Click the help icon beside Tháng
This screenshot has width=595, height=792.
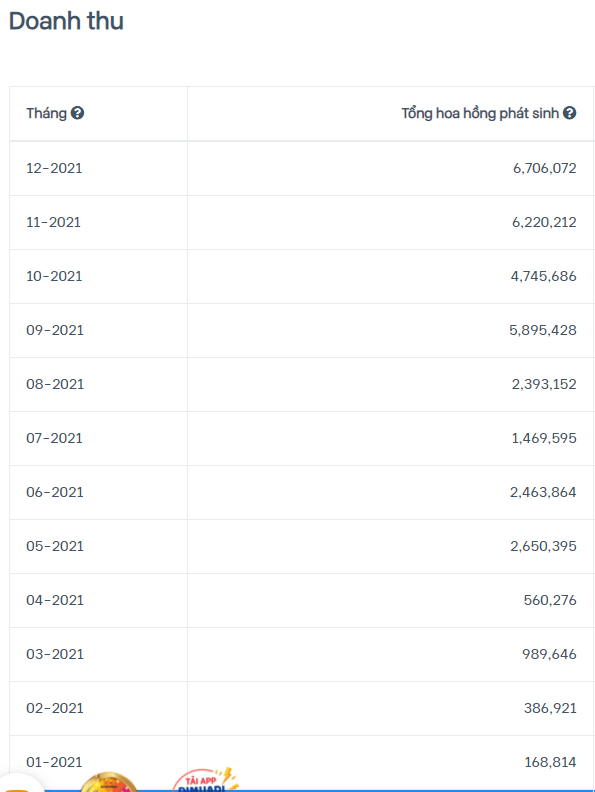click(77, 113)
